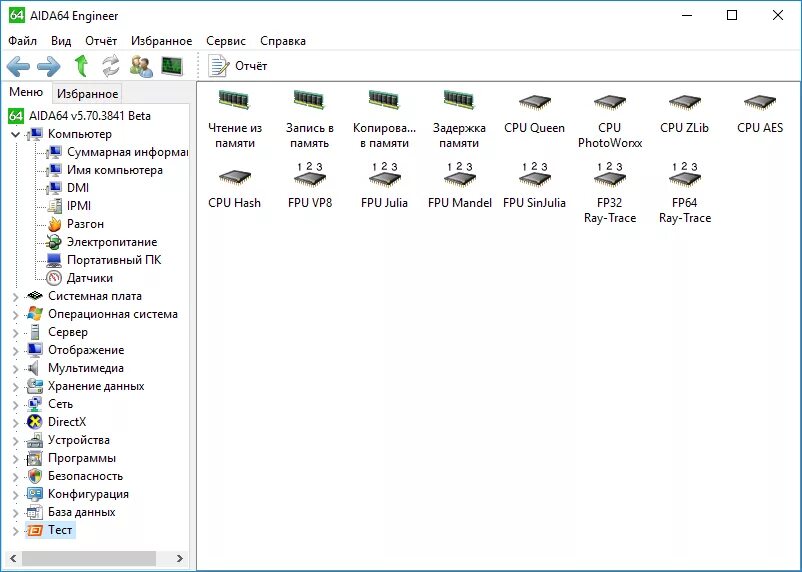Select the CPU PhotoWorxx test icon
The image size is (802, 572).
pyautogui.click(x=610, y=121)
